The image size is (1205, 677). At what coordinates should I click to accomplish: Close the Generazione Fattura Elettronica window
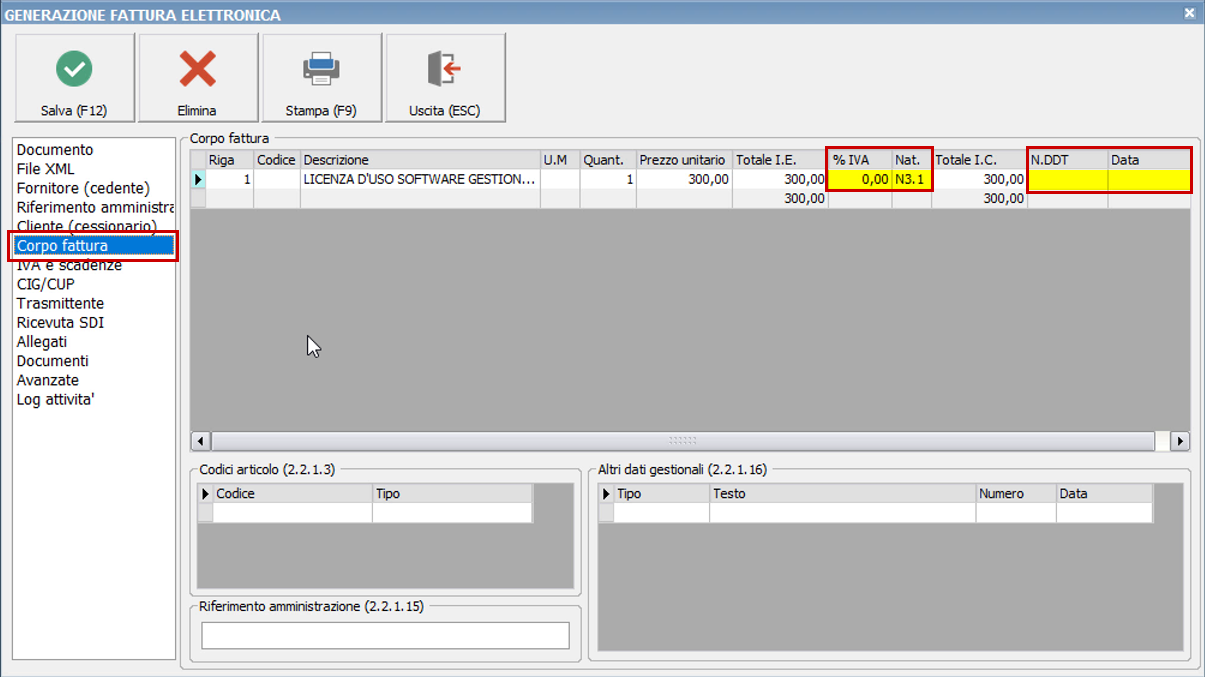coord(1189,14)
